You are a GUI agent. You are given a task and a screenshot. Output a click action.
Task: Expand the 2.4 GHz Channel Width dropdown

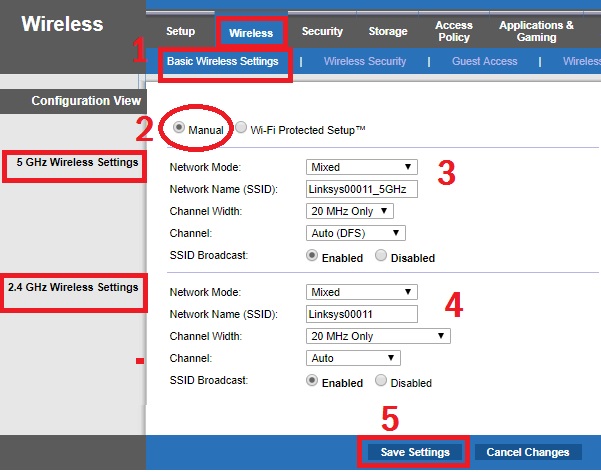tap(377, 336)
